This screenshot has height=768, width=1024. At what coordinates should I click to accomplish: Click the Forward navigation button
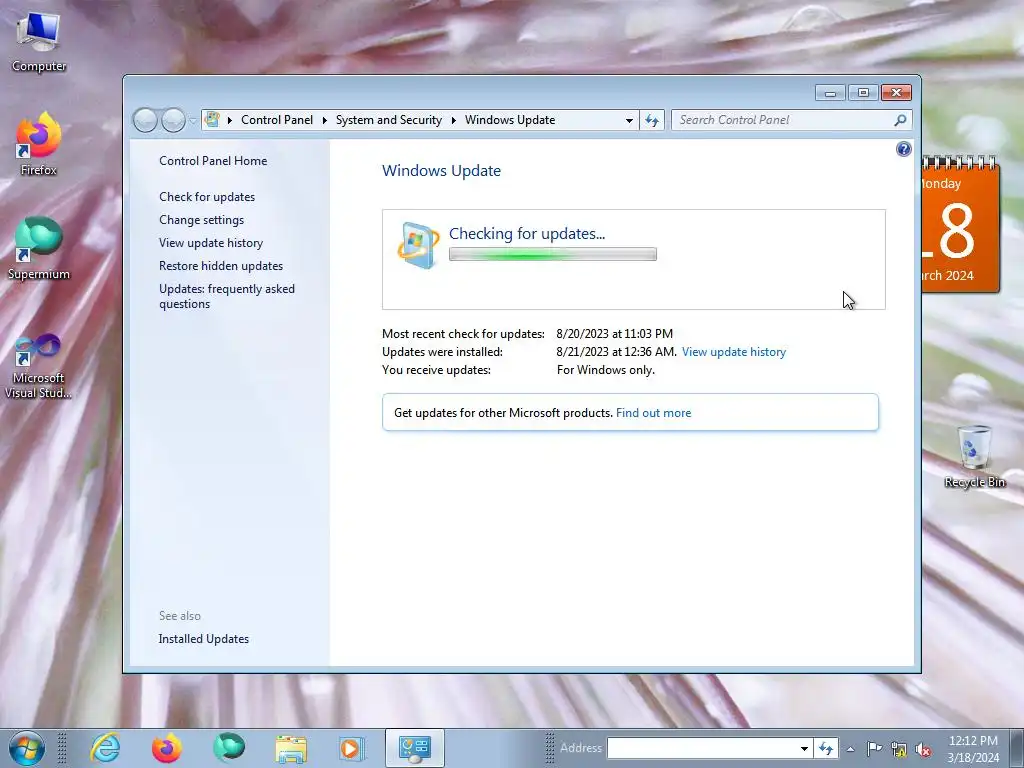pyautogui.click(x=173, y=120)
